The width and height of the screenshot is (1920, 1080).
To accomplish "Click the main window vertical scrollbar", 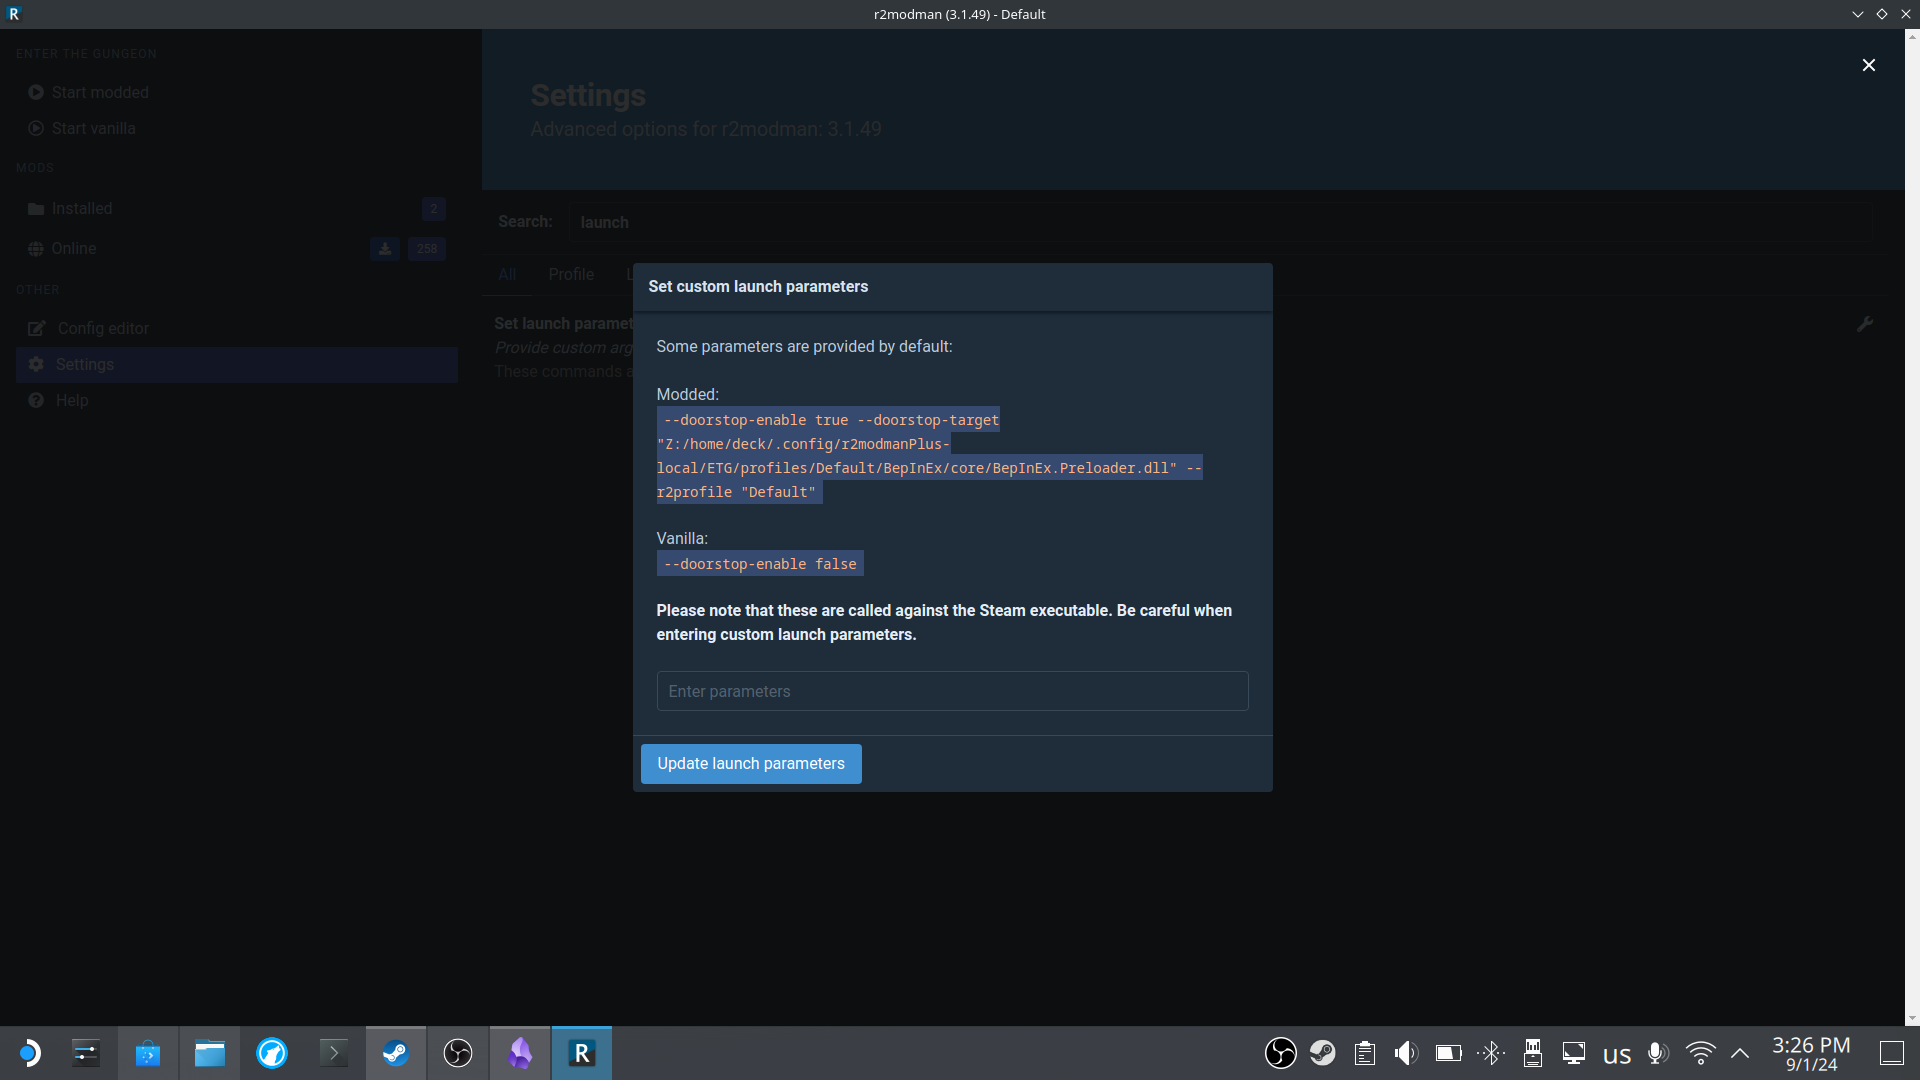I will [1912, 526].
